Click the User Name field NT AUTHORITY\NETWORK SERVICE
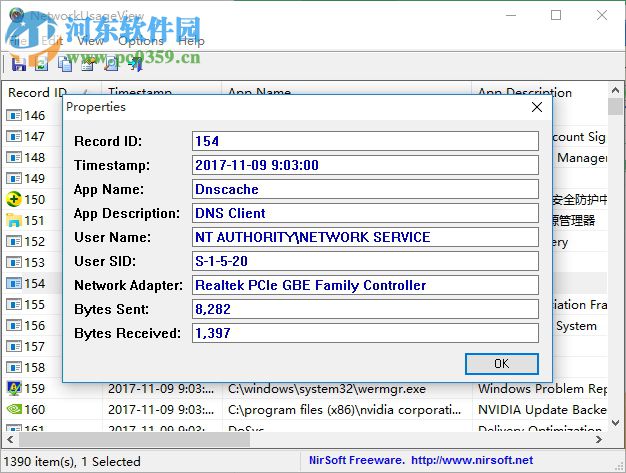The width and height of the screenshot is (626, 473). [365, 237]
